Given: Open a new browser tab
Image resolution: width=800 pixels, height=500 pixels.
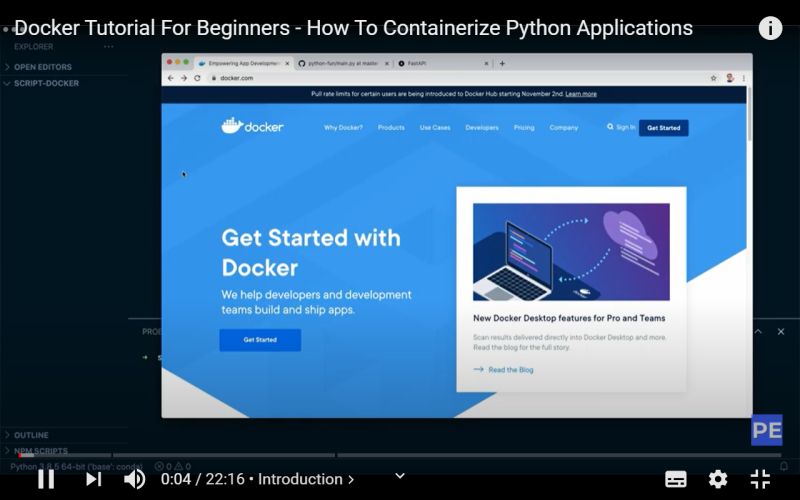Looking at the screenshot, I should 502,63.
